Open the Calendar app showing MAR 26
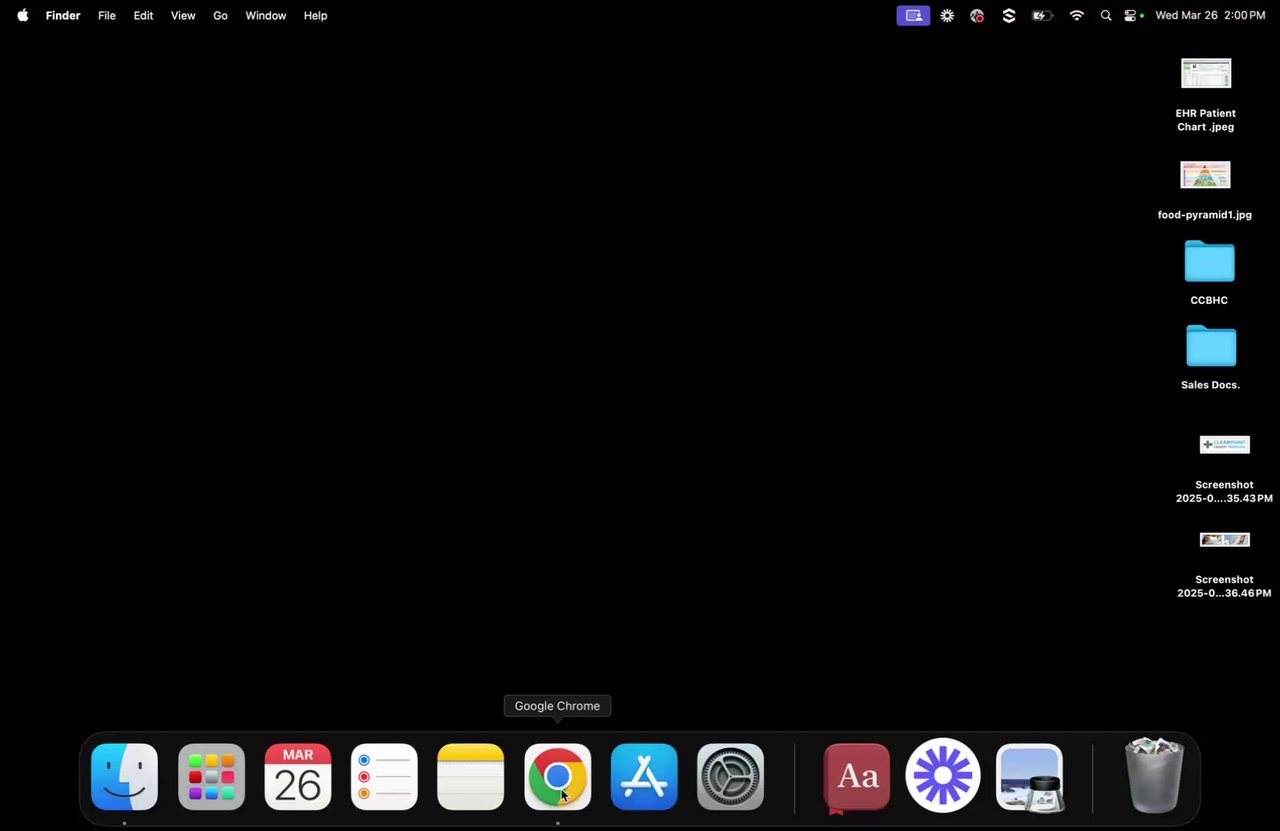 [298, 777]
